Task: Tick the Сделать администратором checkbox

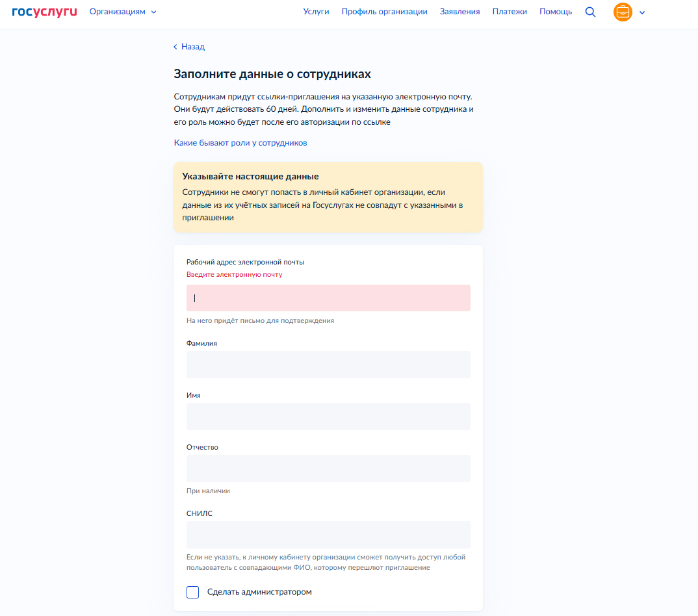Action: point(193,592)
